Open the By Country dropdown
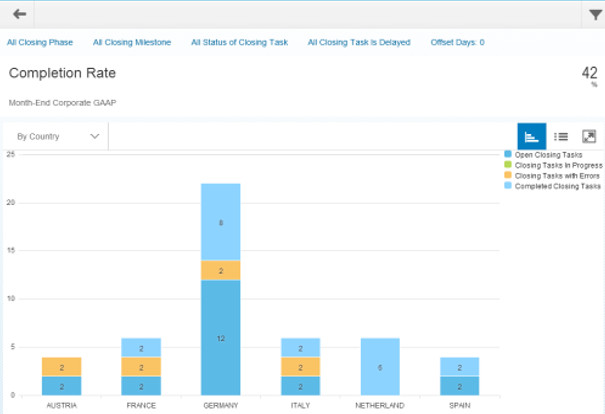 [58, 136]
